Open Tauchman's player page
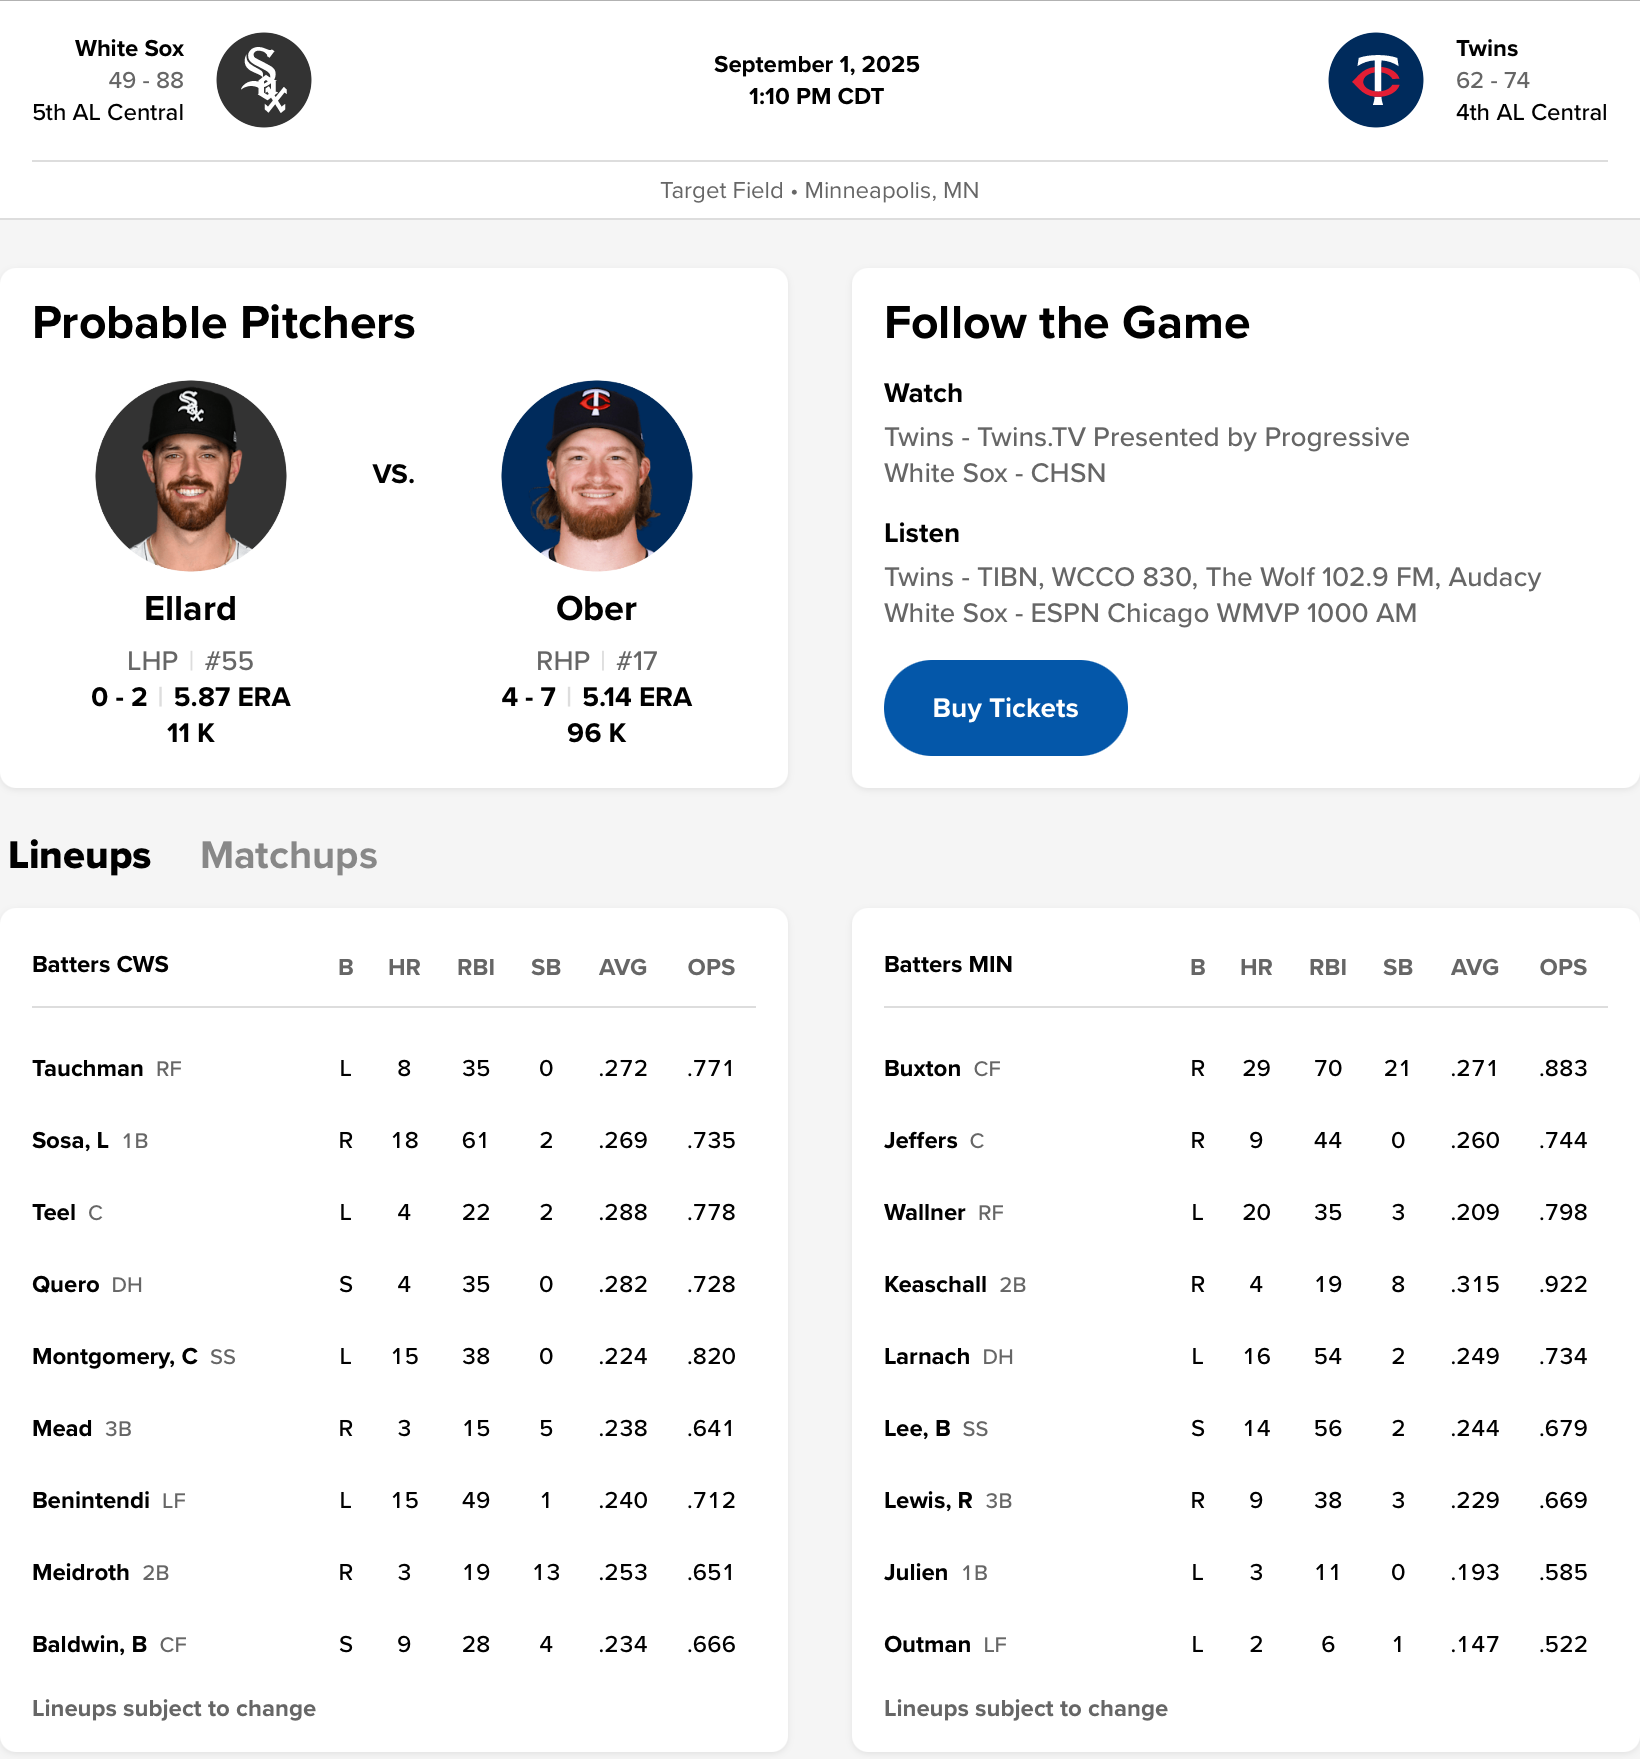1640x1759 pixels. [88, 1068]
